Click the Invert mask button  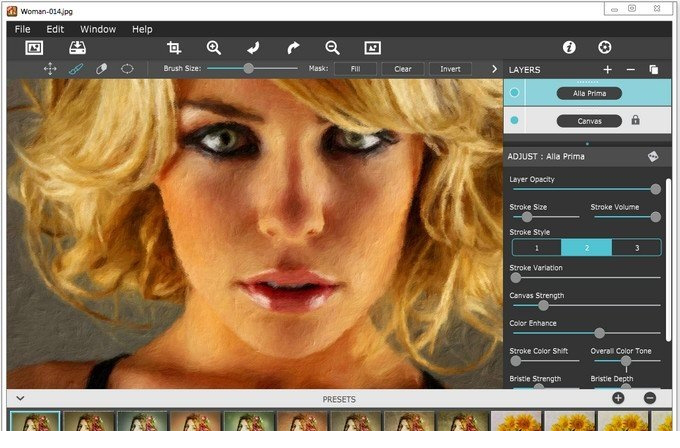pos(450,69)
